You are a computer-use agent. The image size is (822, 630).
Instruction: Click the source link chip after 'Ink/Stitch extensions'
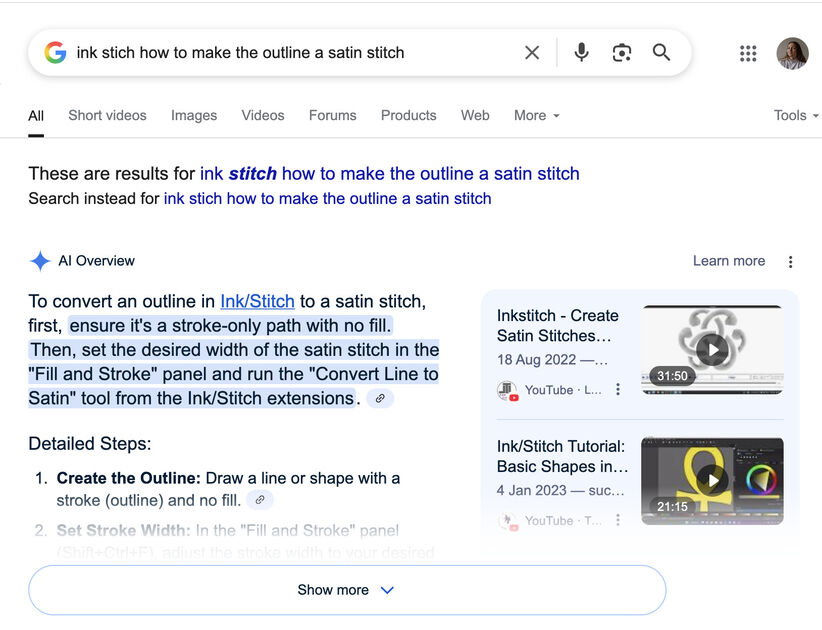pos(380,398)
